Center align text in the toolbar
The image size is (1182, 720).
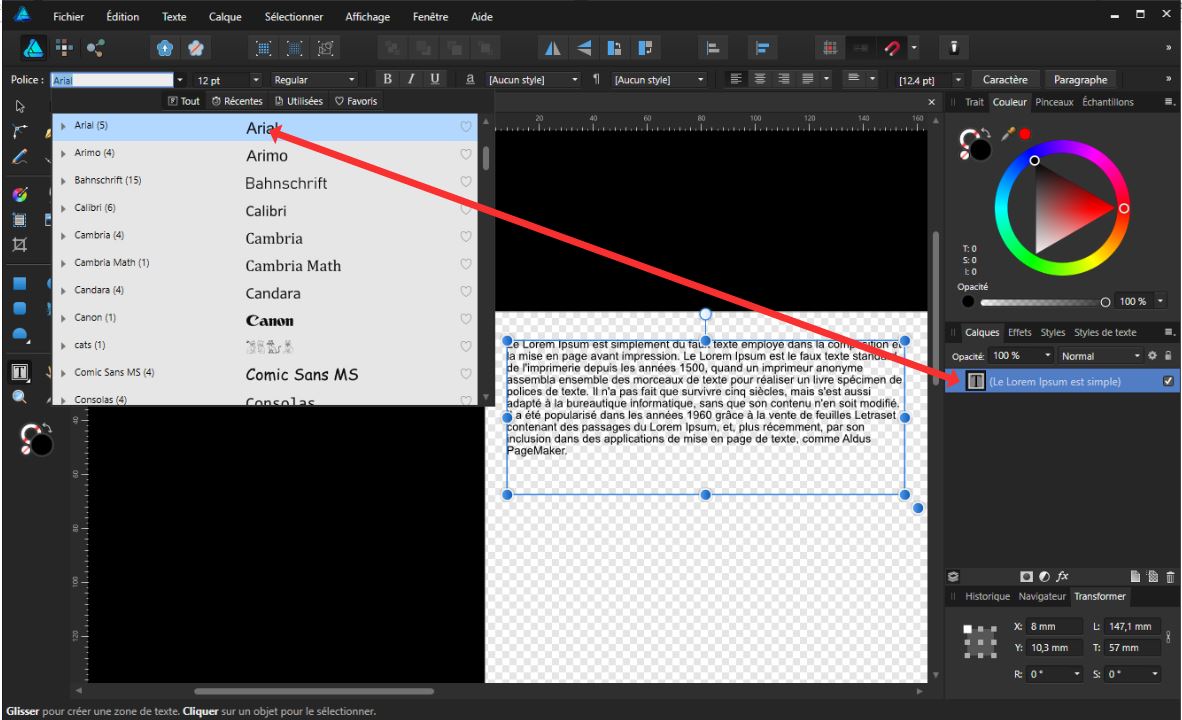(x=760, y=78)
